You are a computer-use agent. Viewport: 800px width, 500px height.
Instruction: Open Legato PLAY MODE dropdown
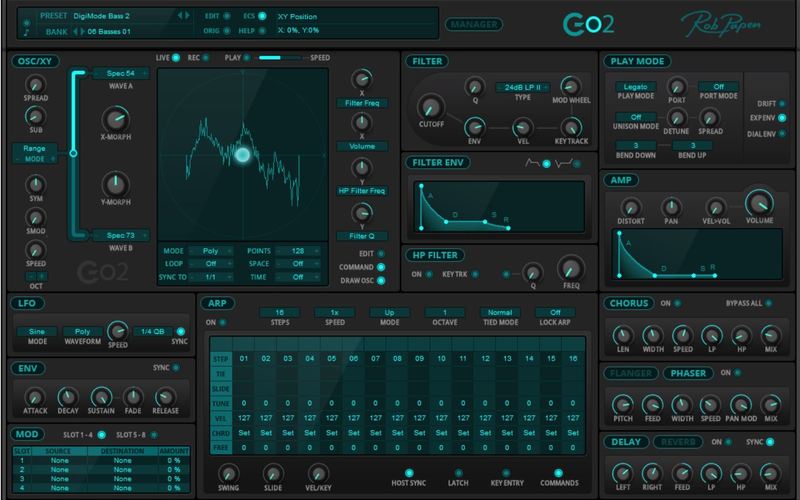click(x=636, y=87)
